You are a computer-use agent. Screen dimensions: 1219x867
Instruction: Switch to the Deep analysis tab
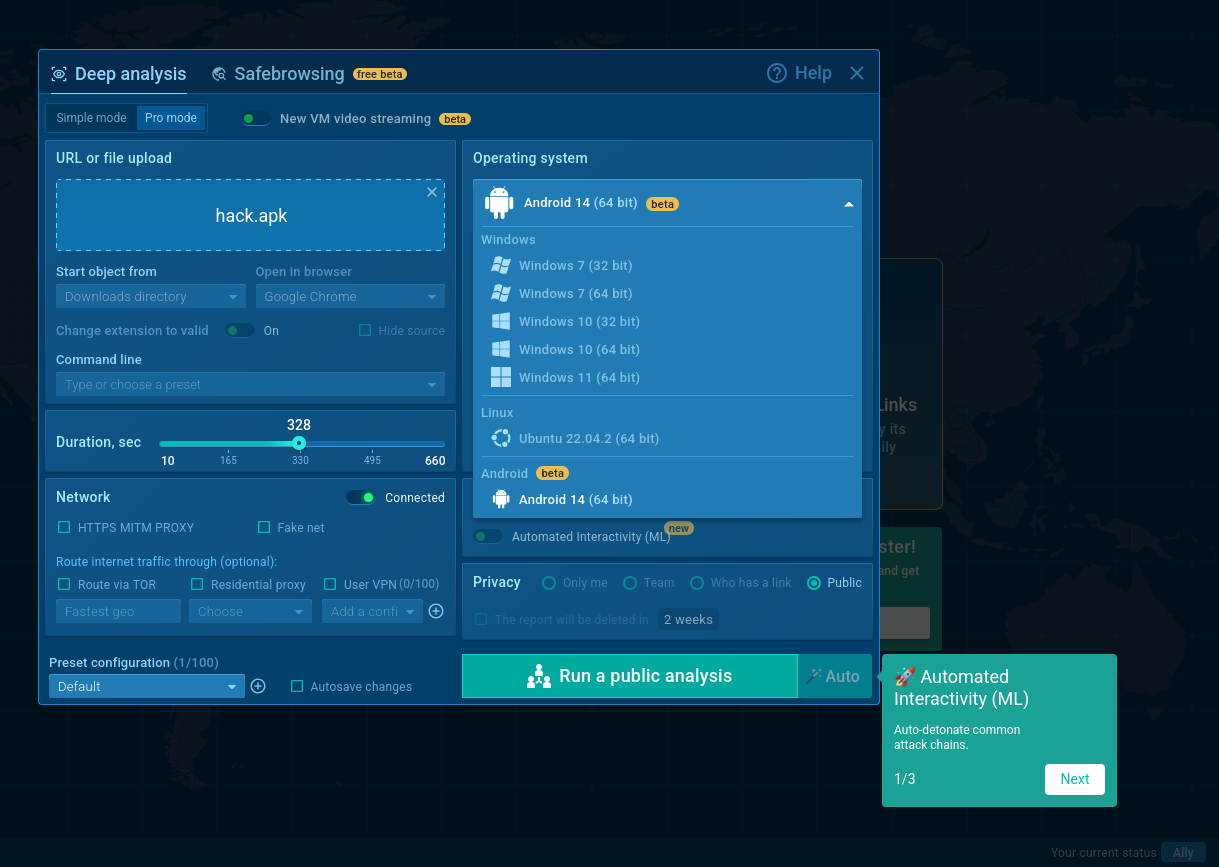[x=119, y=74]
